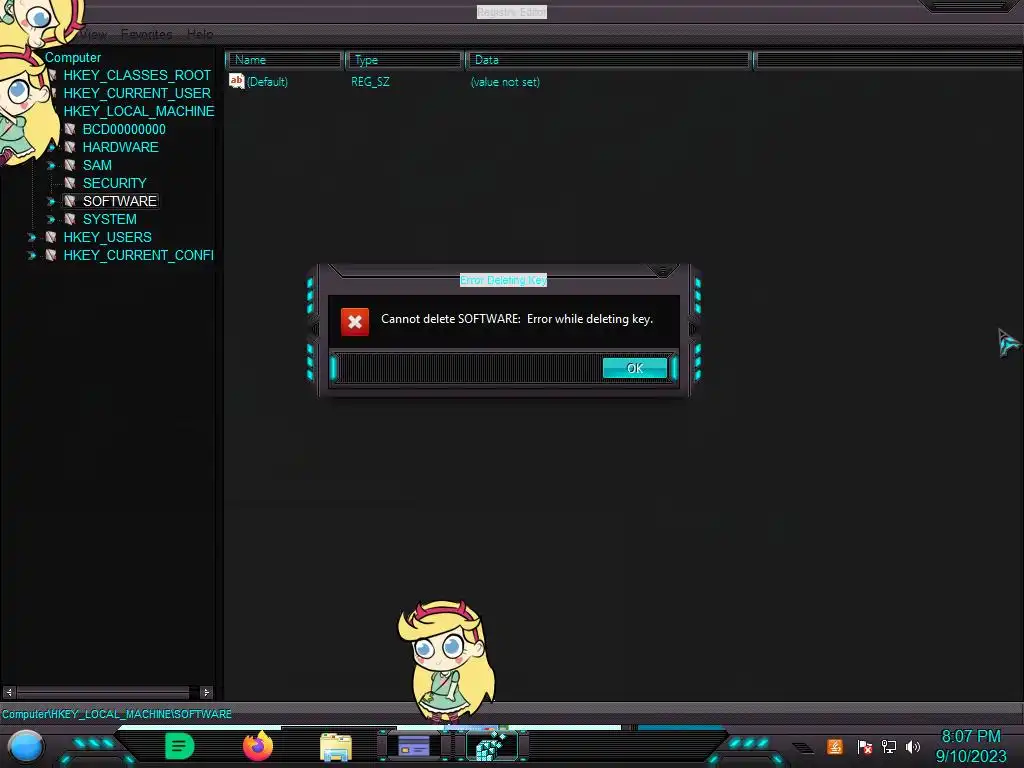The height and width of the screenshot is (768, 1024).
Task: Select the (Default) value entry
Action: point(267,82)
